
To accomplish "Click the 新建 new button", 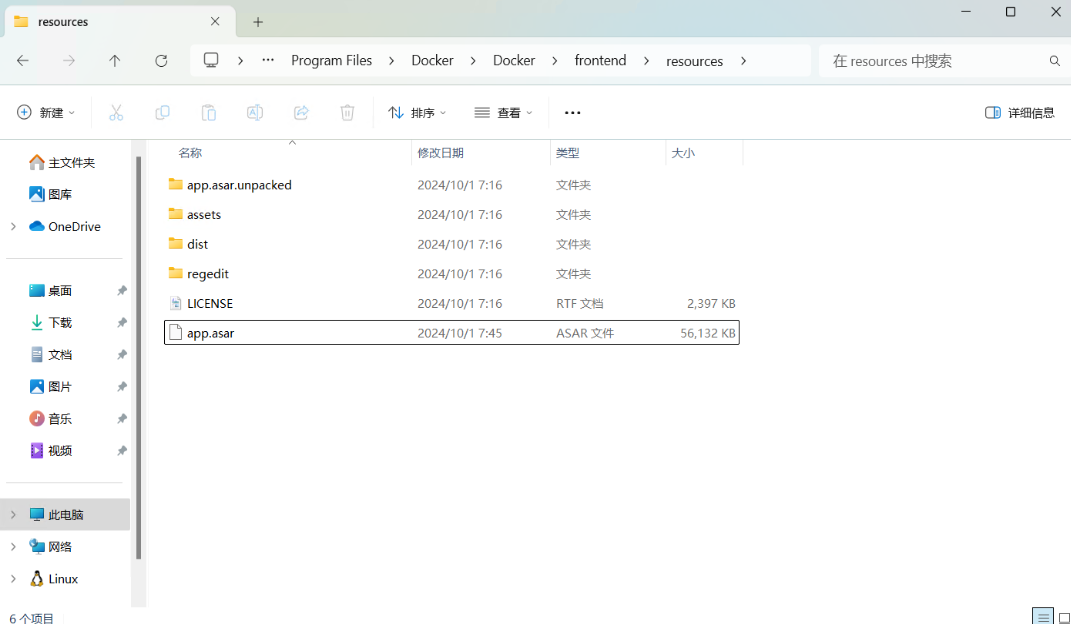I will pyautogui.click(x=46, y=113).
